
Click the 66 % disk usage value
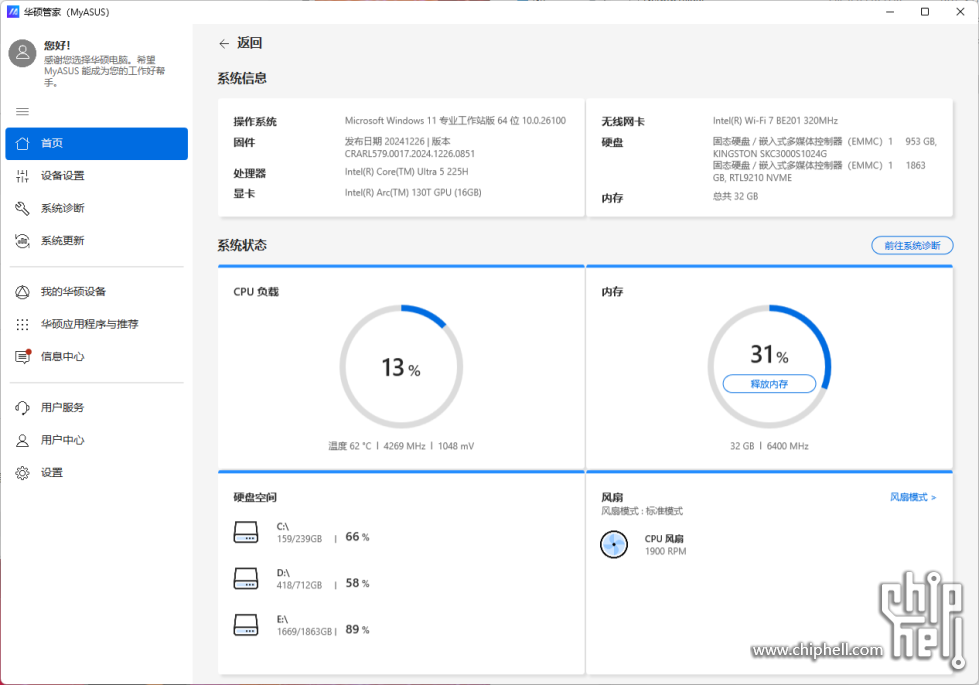coord(357,537)
